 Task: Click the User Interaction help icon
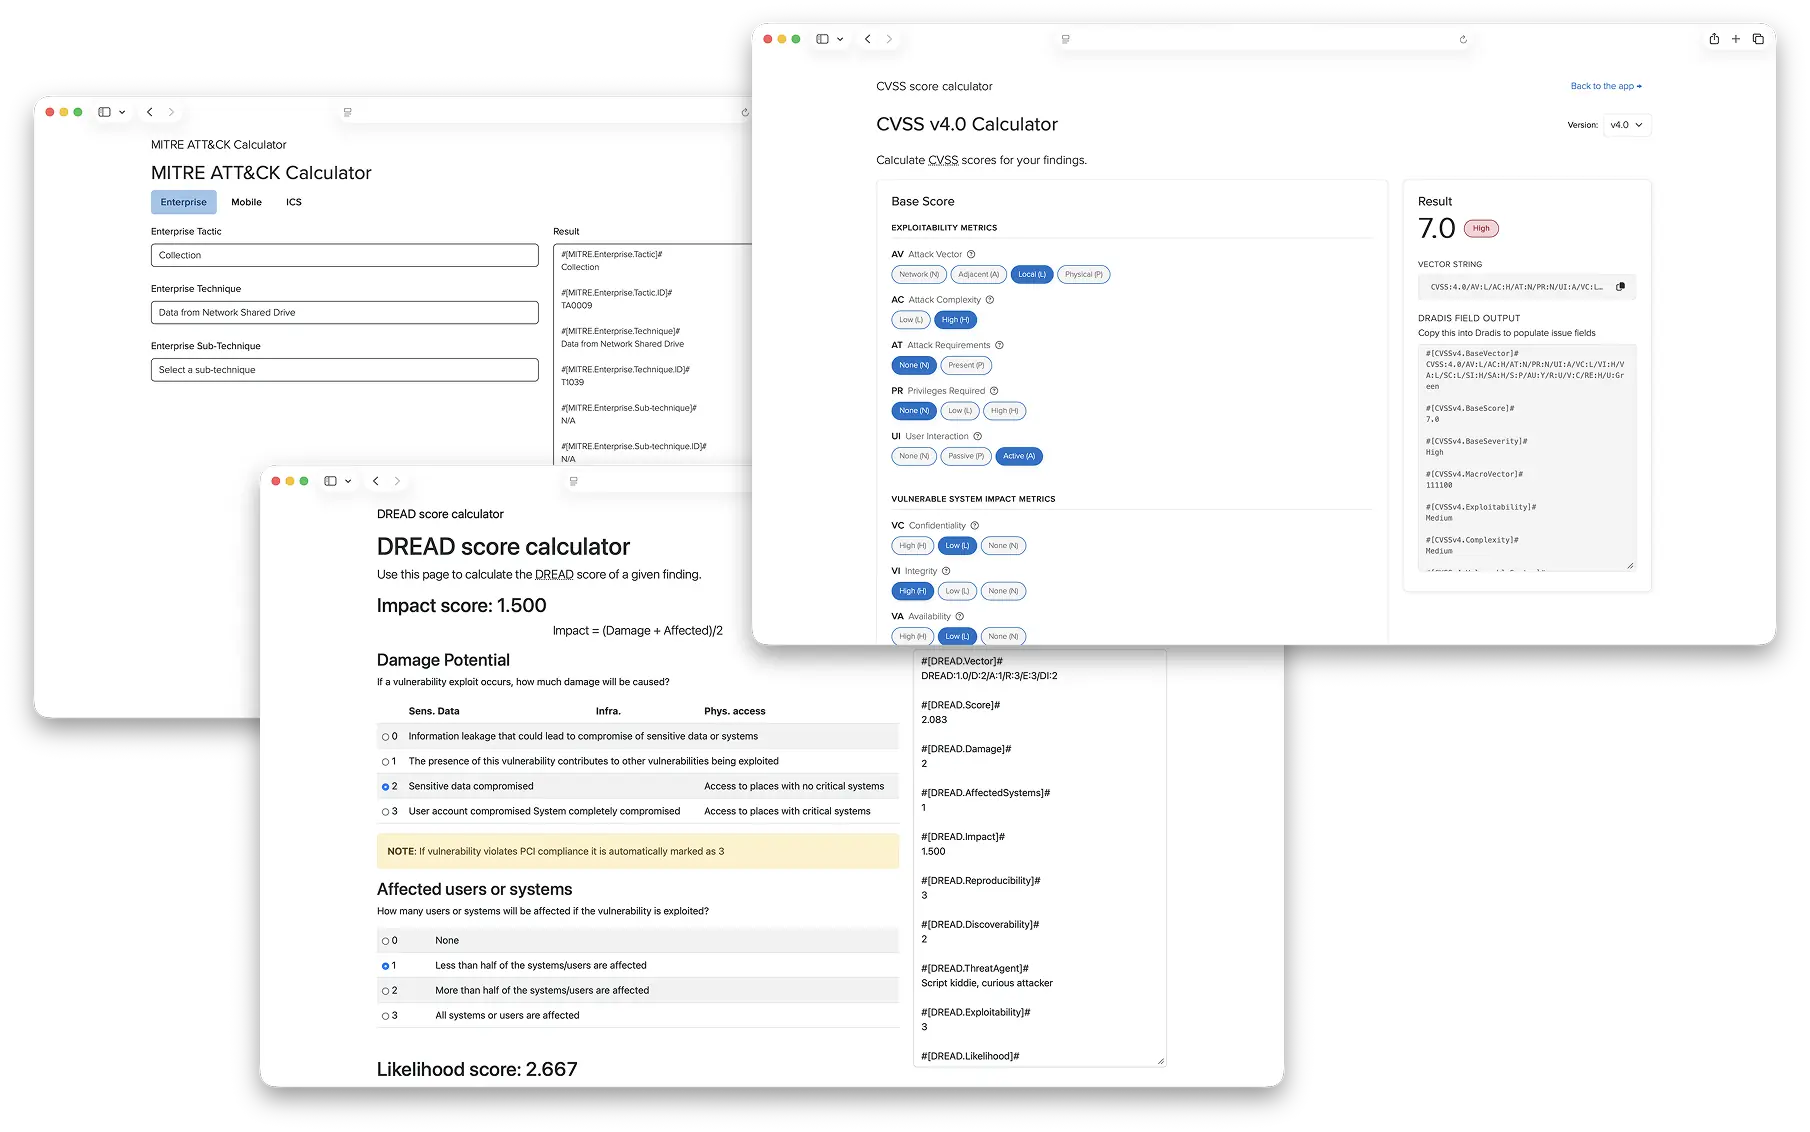pyautogui.click(x=978, y=436)
